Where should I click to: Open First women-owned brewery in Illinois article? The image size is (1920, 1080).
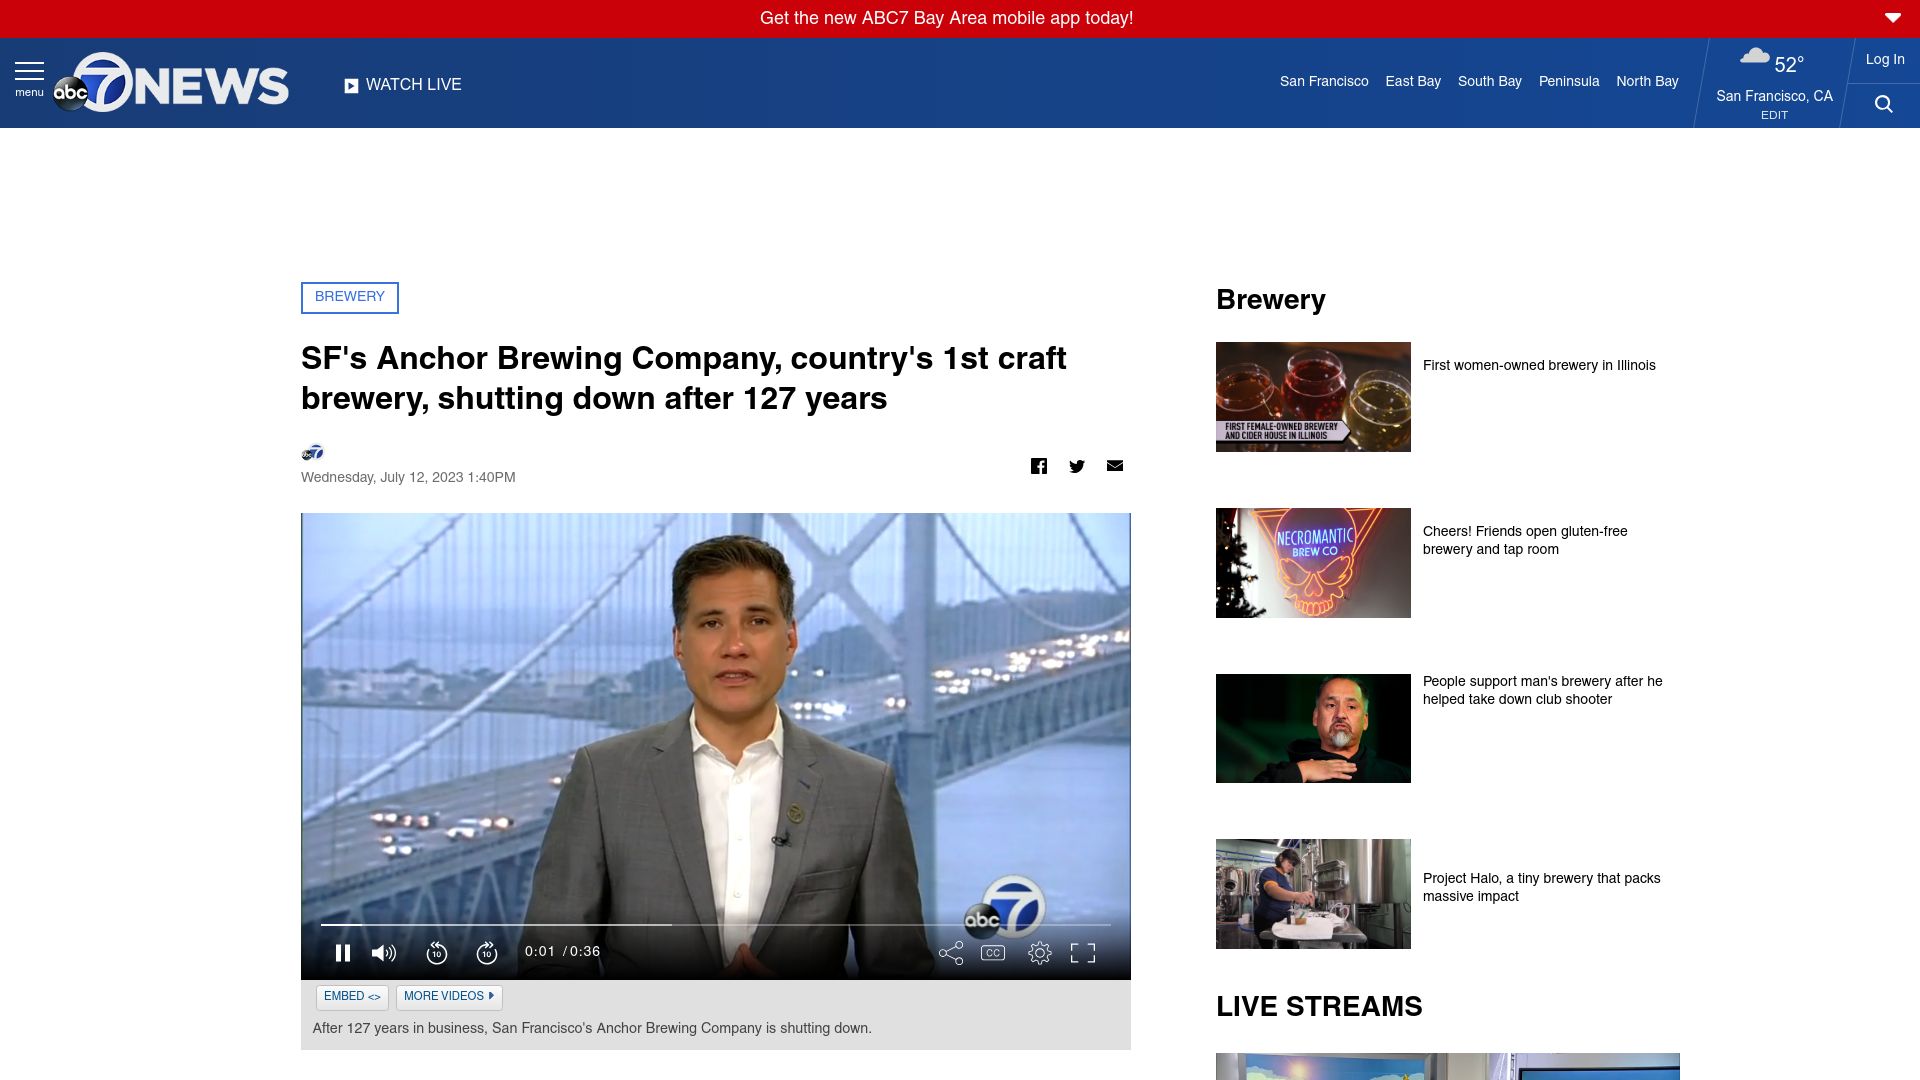coord(1539,366)
